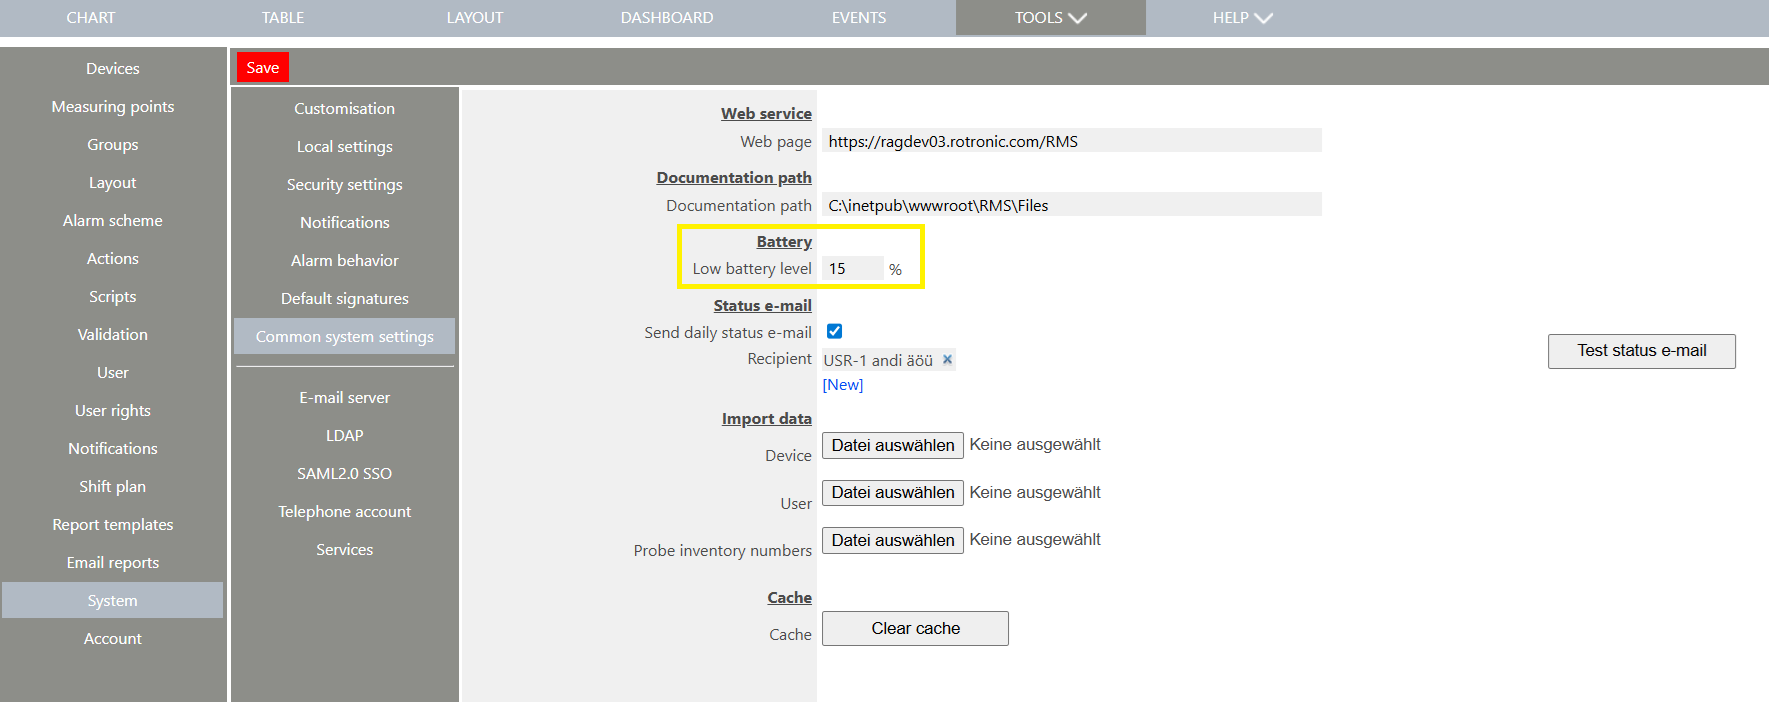1769x726 pixels.
Task: Open Devices in left sidebar
Action: (x=113, y=68)
